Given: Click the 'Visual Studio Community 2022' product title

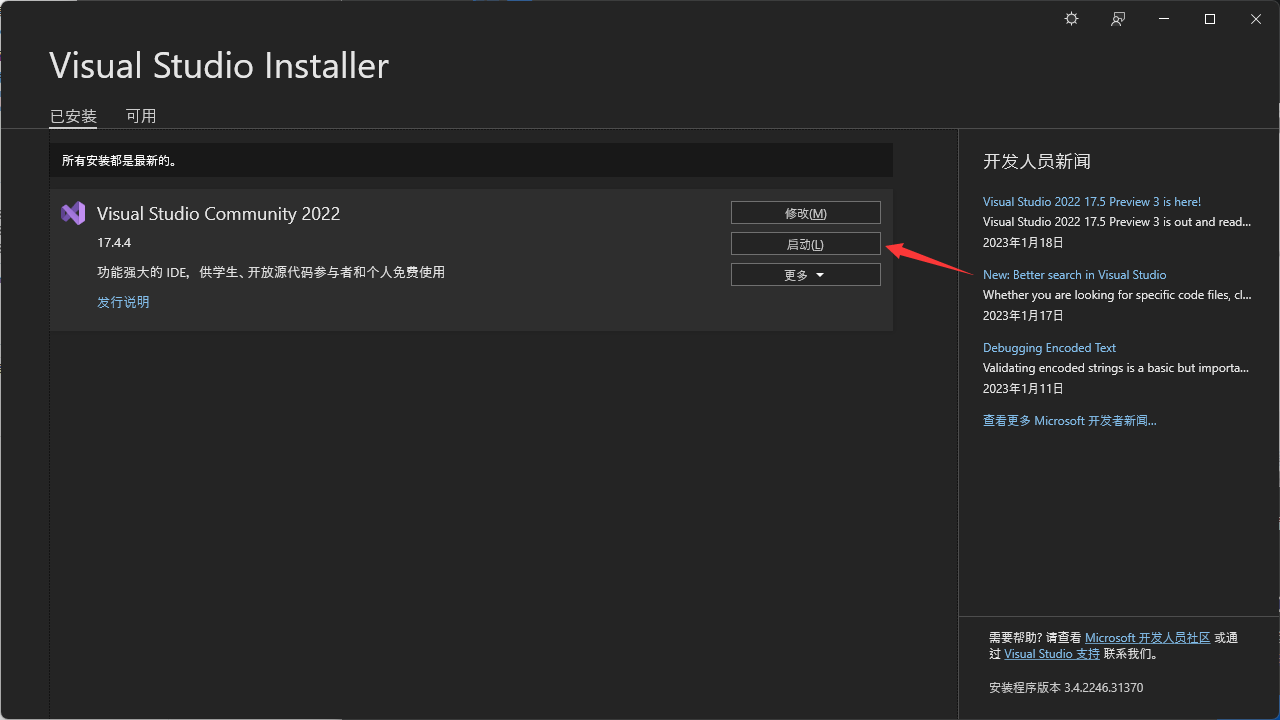Looking at the screenshot, I should coord(219,214).
